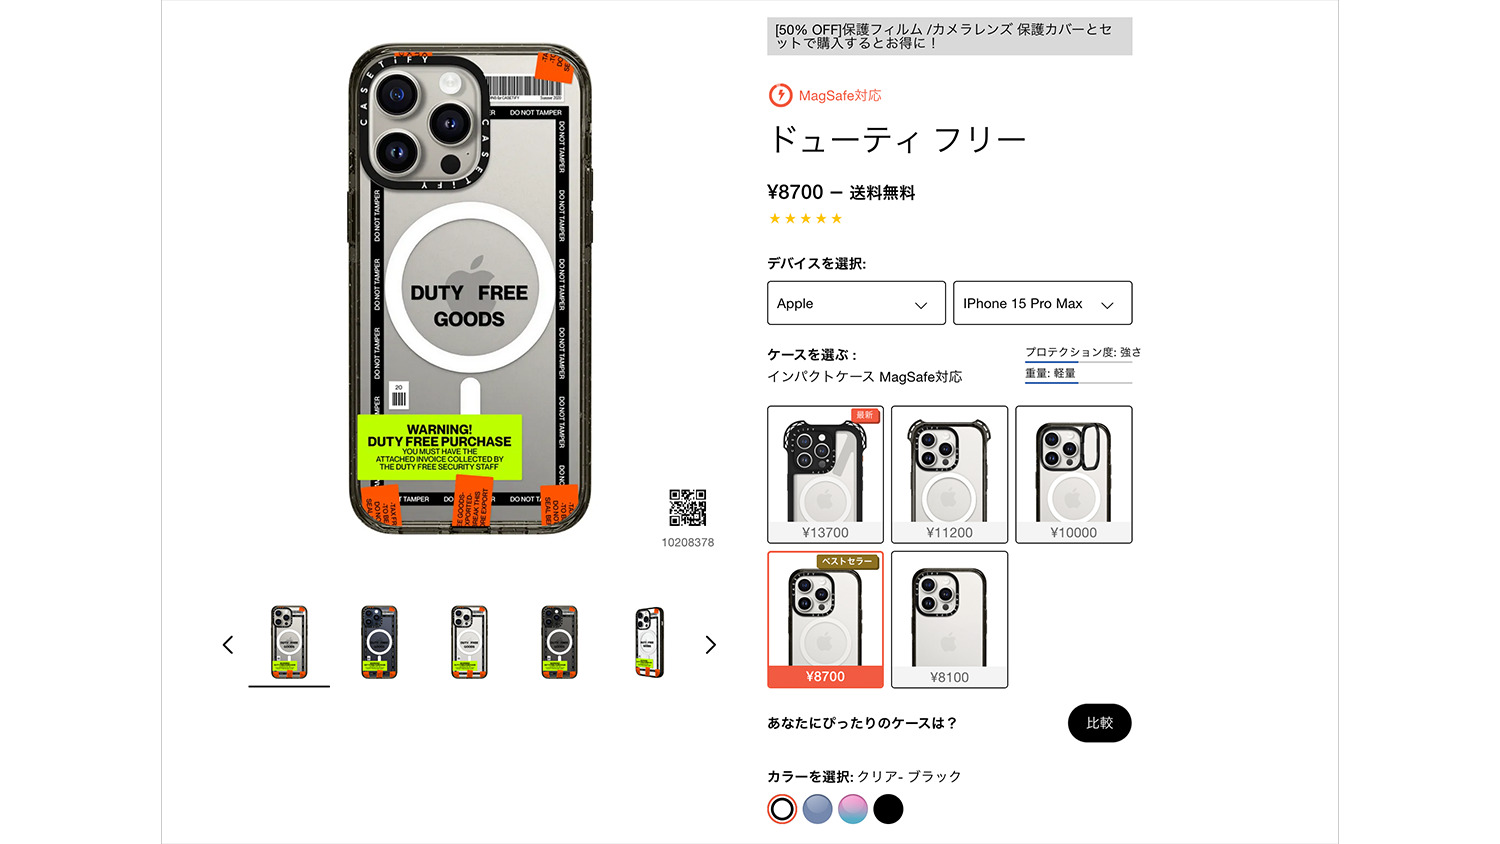Image resolution: width=1500 pixels, height=844 pixels.
Task: Open the Apple brand dropdown
Action: (856, 303)
